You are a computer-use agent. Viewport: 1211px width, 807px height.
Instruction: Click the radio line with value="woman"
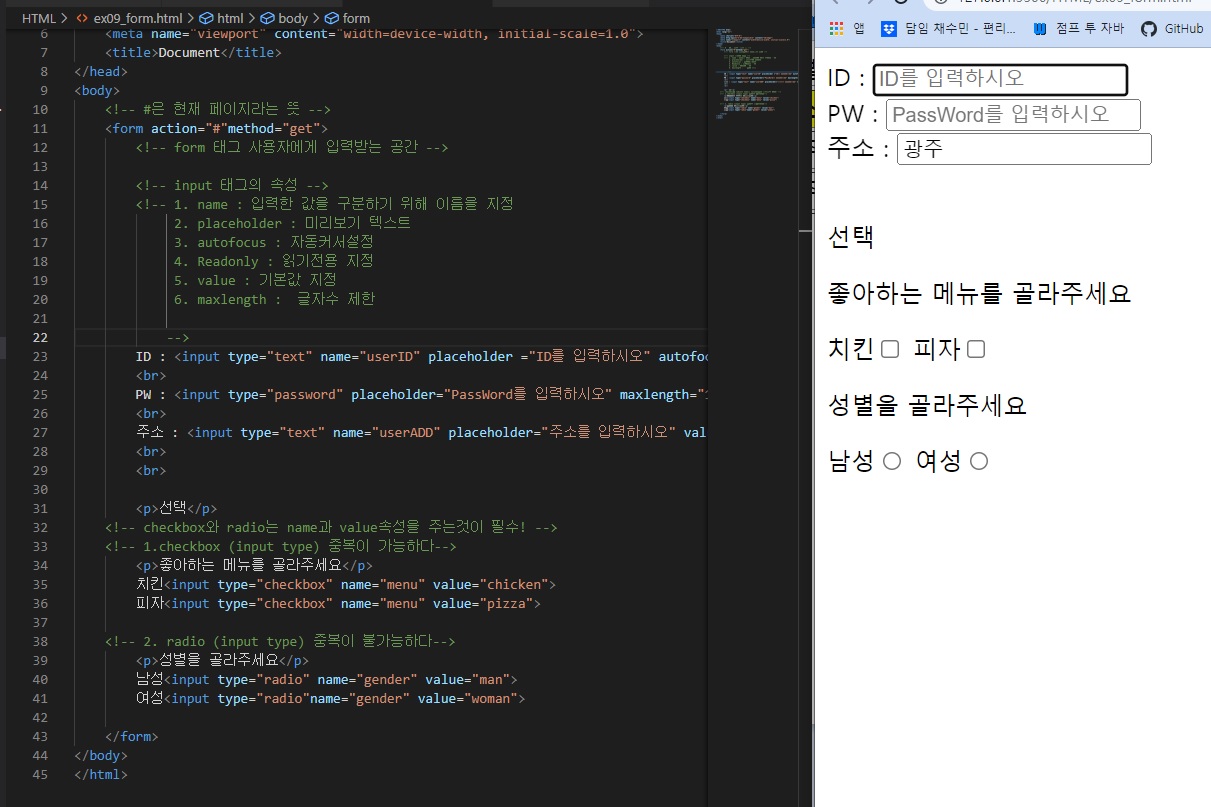330,698
